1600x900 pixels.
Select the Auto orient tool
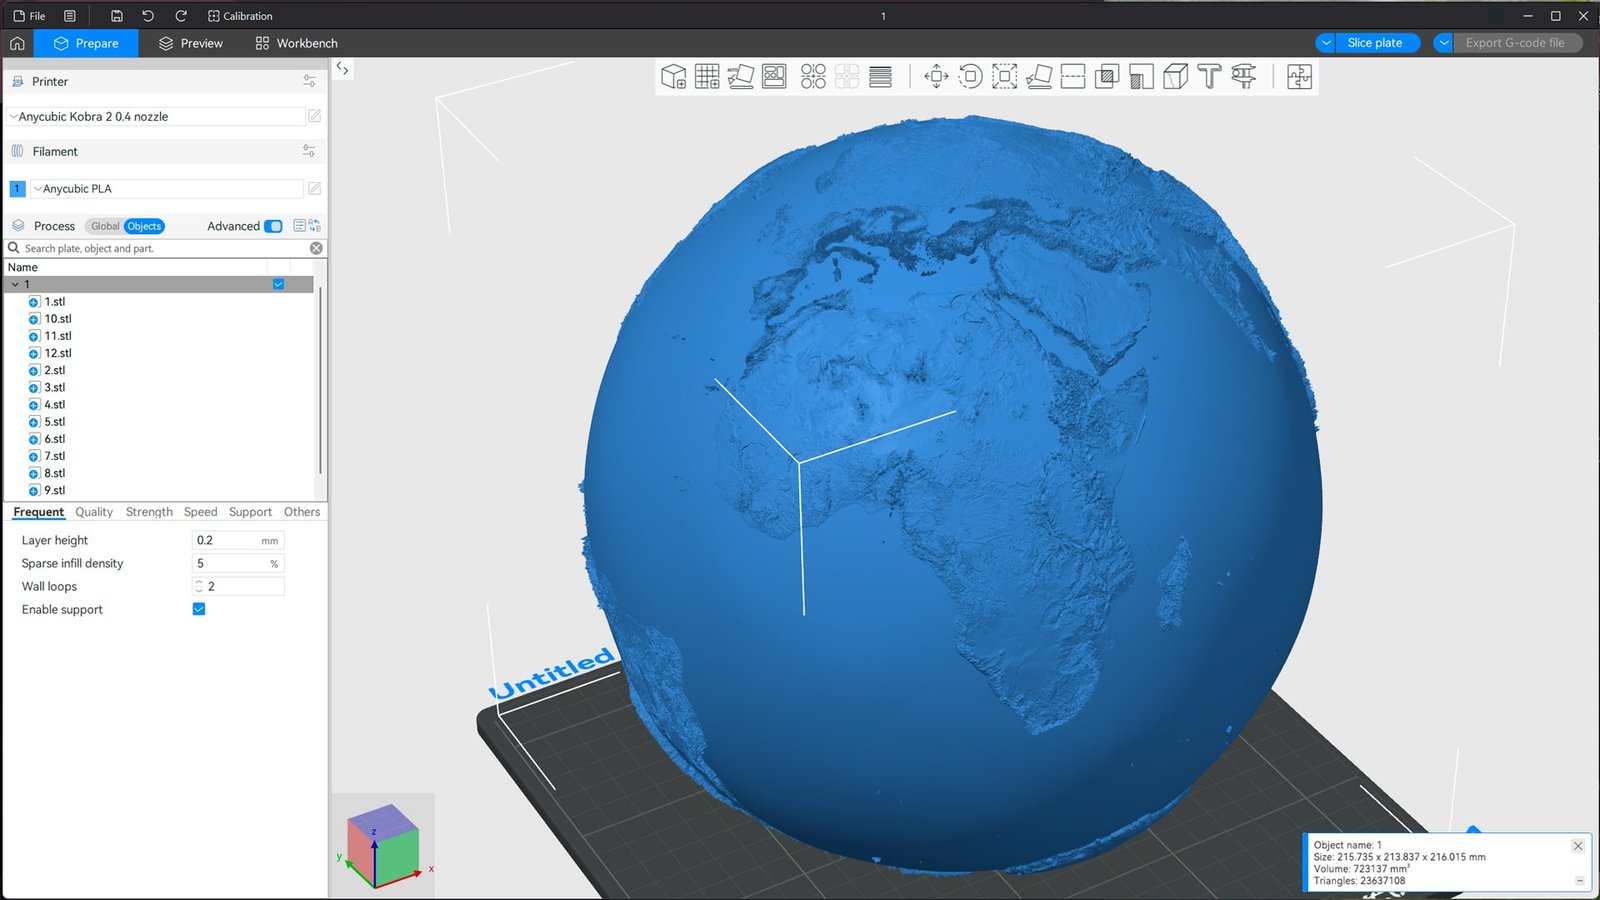(x=741, y=77)
